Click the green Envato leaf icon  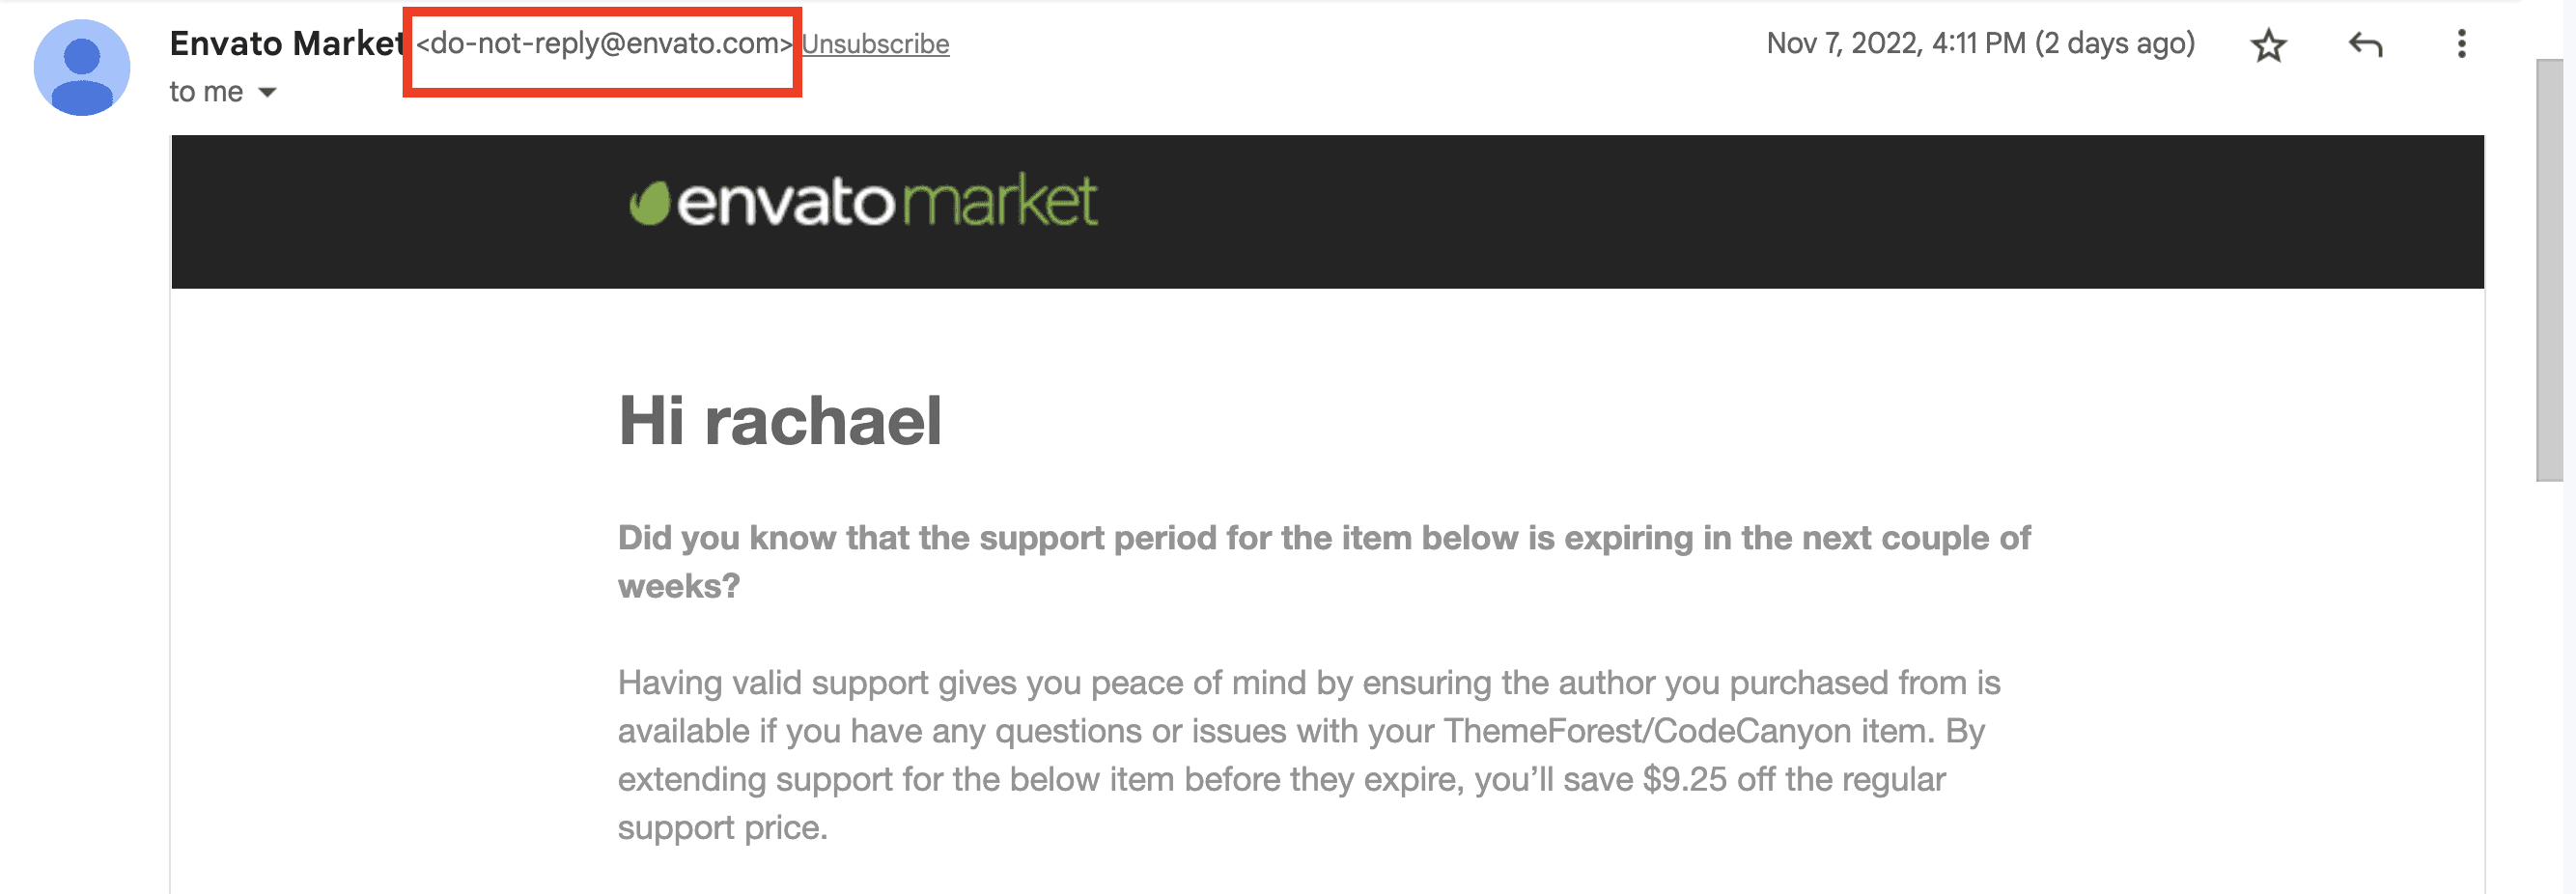click(x=648, y=203)
